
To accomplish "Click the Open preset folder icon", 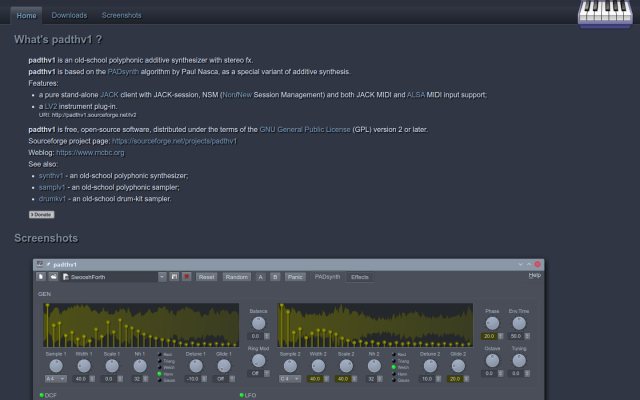I will 53,277.
